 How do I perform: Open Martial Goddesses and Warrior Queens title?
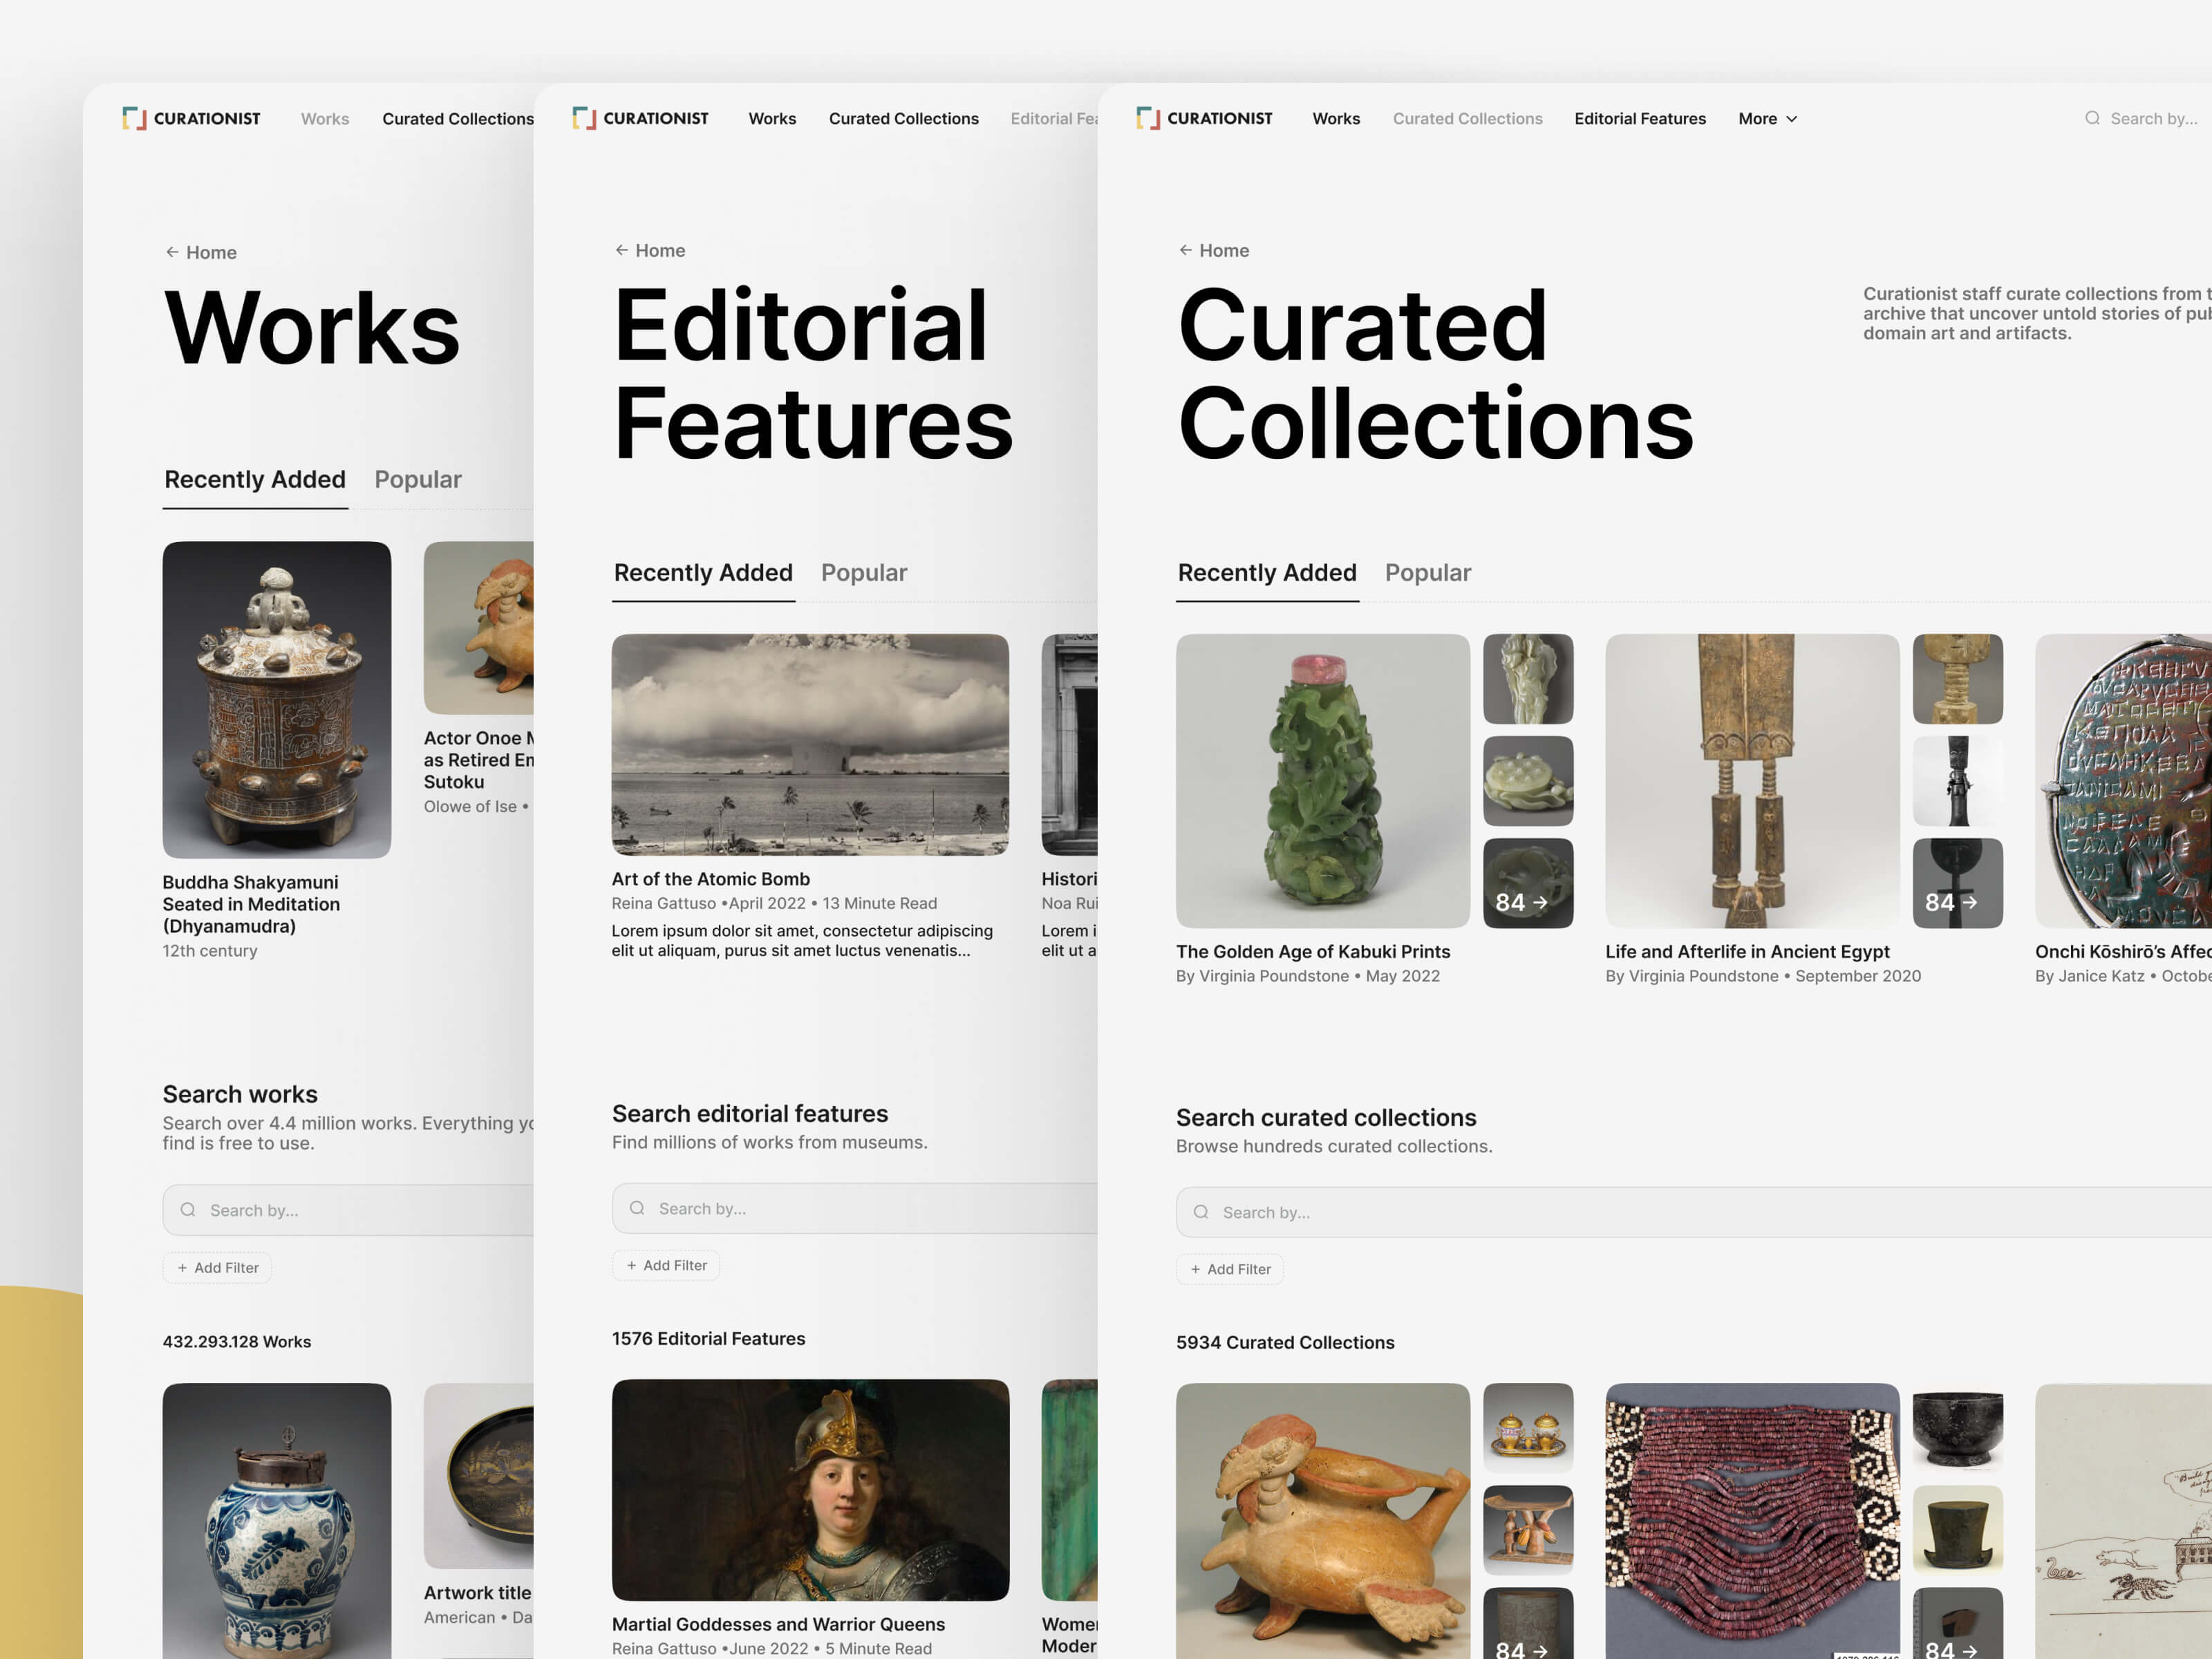(x=778, y=1624)
